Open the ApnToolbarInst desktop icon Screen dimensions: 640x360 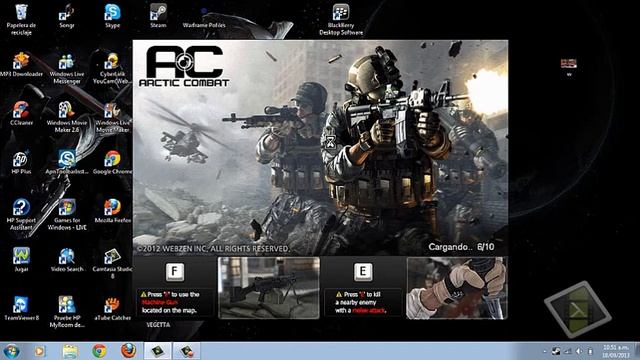click(67, 162)
